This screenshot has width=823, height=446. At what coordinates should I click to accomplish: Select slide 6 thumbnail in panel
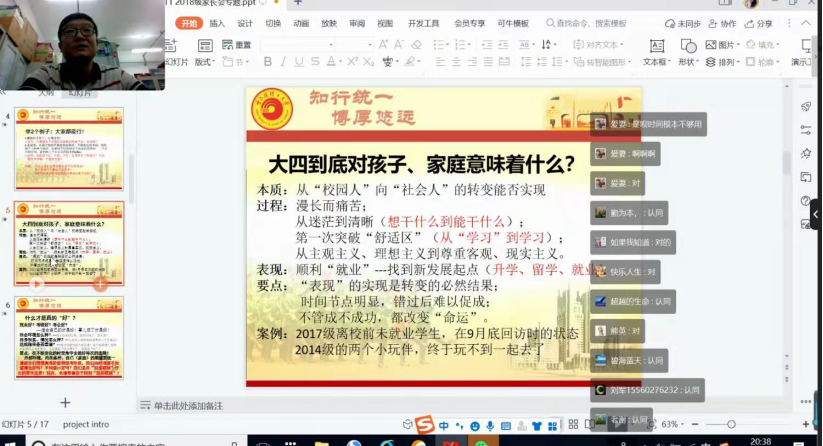coord(69,337)
